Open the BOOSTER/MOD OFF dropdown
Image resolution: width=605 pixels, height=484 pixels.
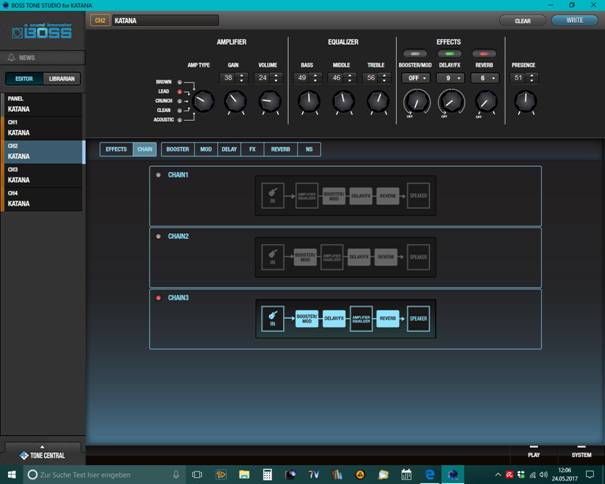[x=416, y=78]
